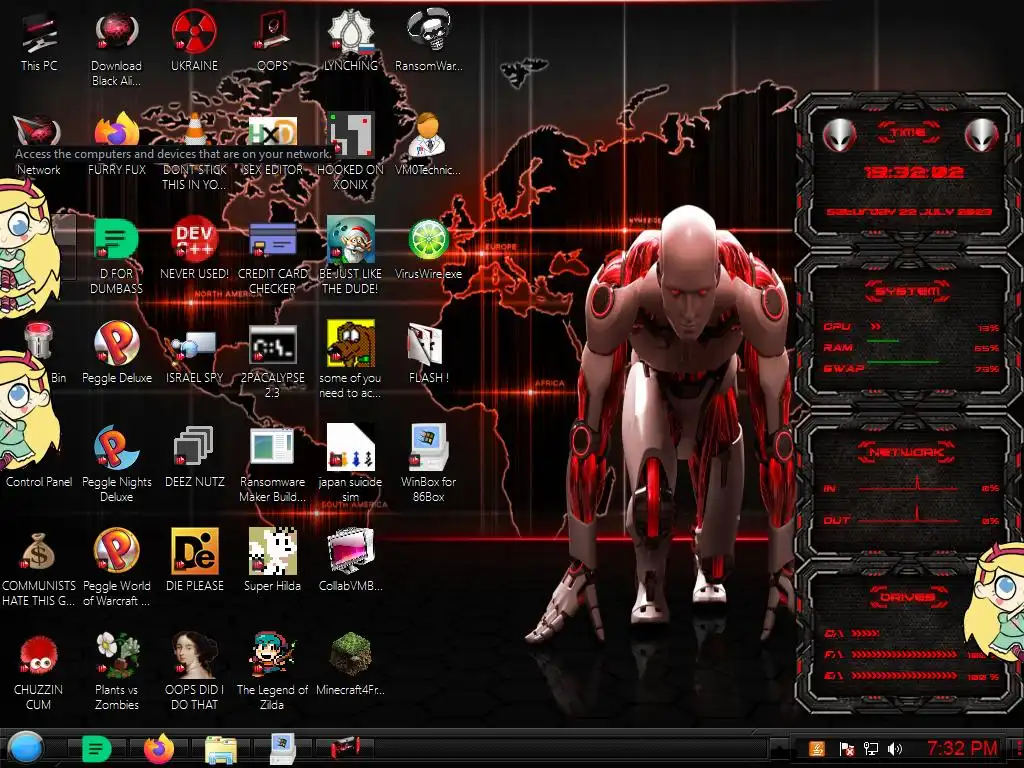Select the VirusWire.exe lime icon
This screenshot has height=768, width=1024.
pos(428,249)
